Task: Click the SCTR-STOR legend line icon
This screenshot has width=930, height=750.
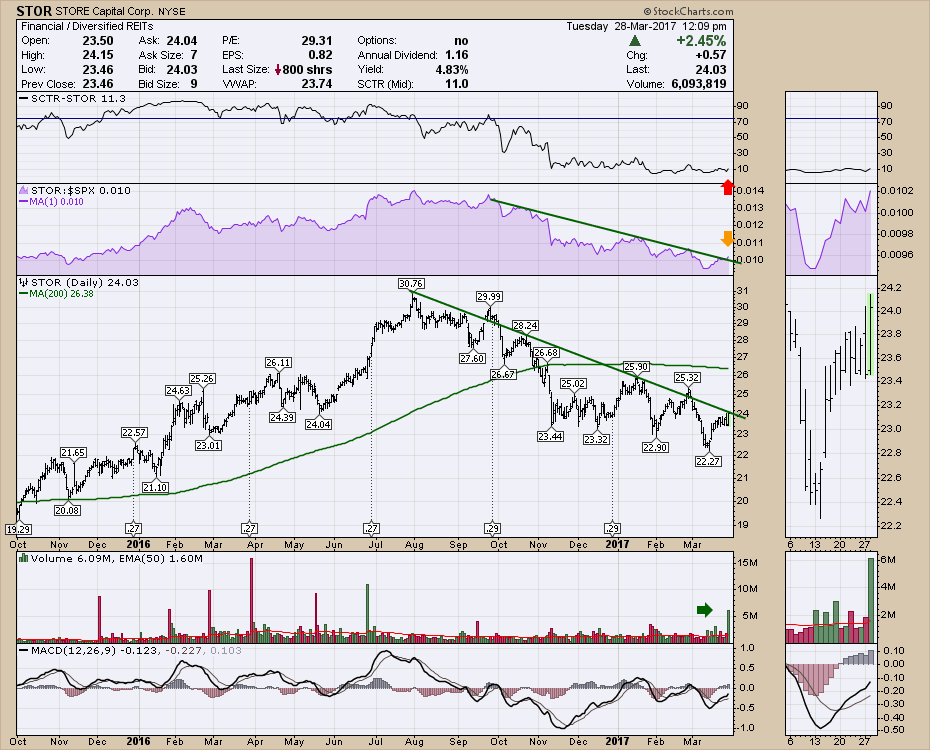Action: 24,98
